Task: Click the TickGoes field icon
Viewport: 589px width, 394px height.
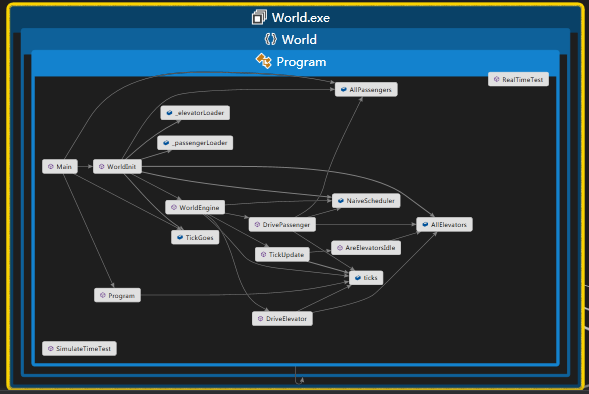Action: (x=180, y=237)
